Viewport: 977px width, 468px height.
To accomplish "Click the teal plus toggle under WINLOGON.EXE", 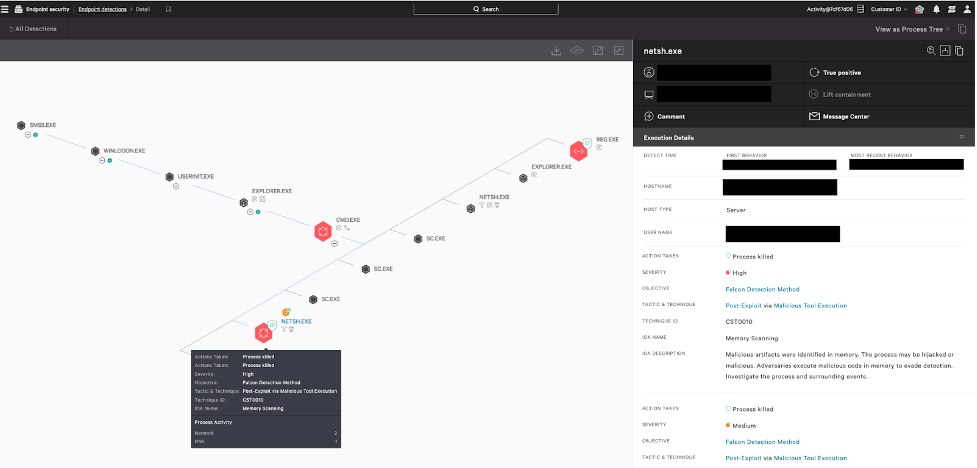I will tap(110, 160).
